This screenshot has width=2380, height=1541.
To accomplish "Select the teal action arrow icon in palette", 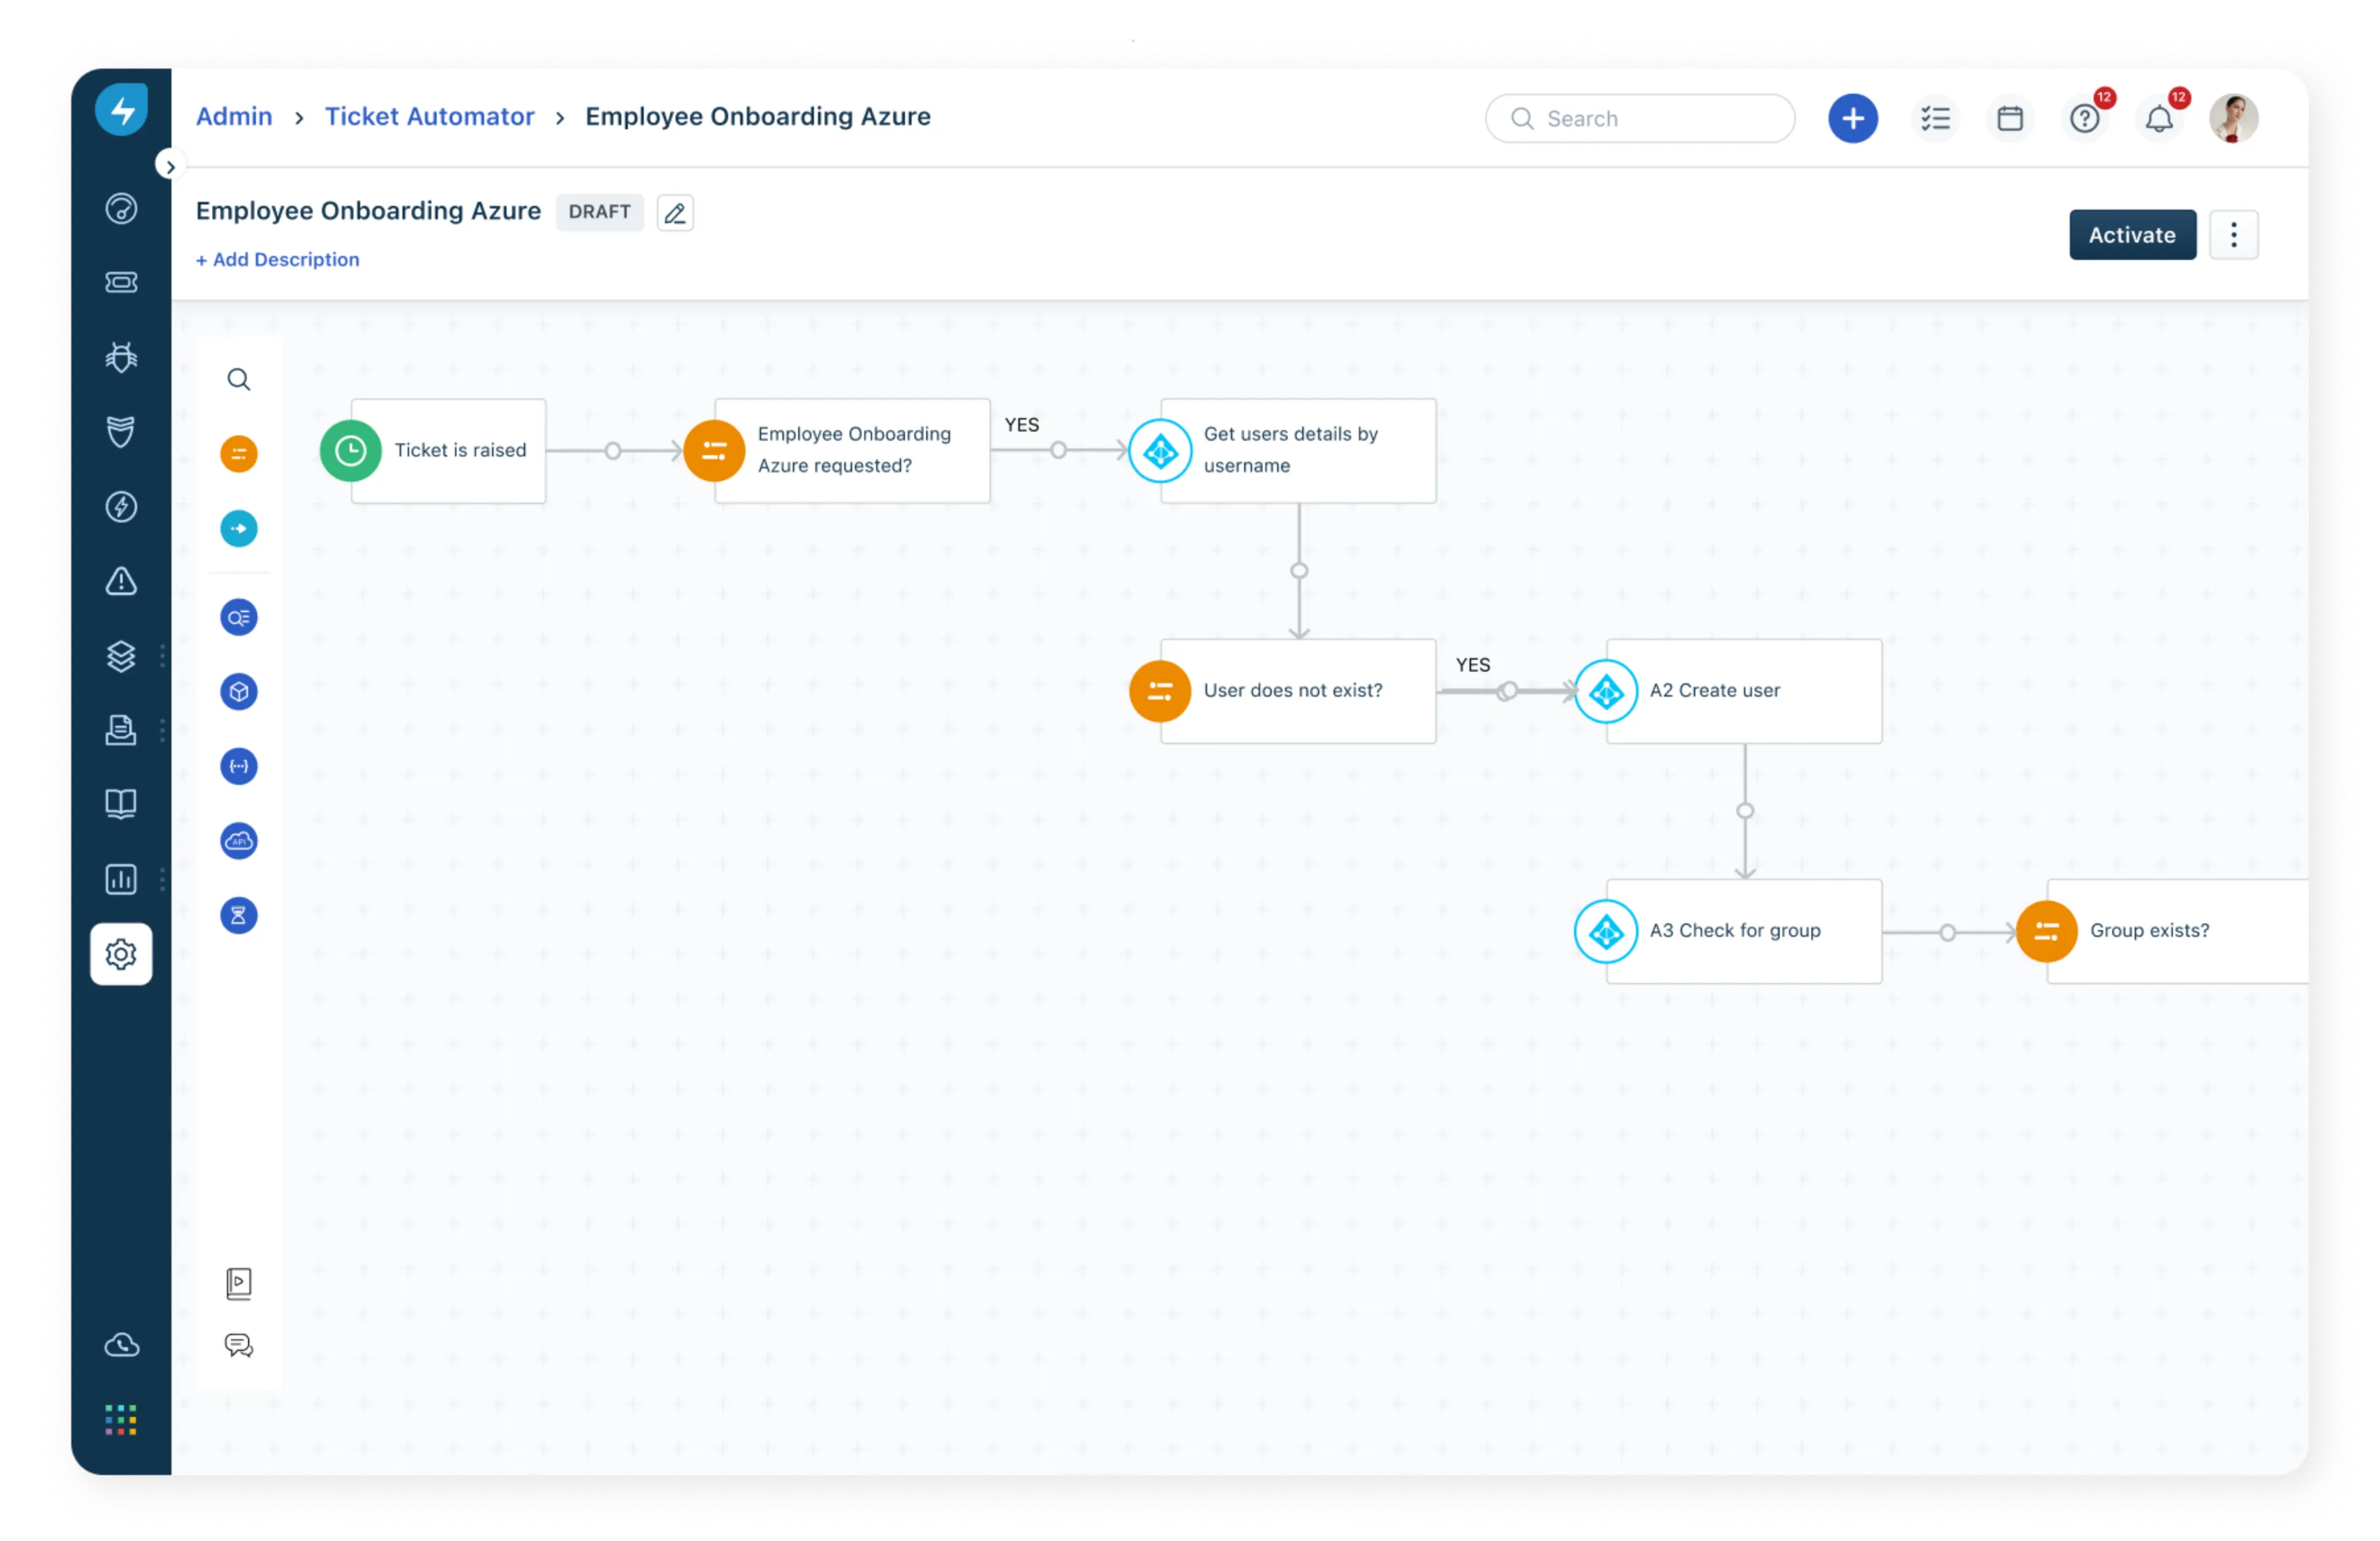I will [238, 528].
